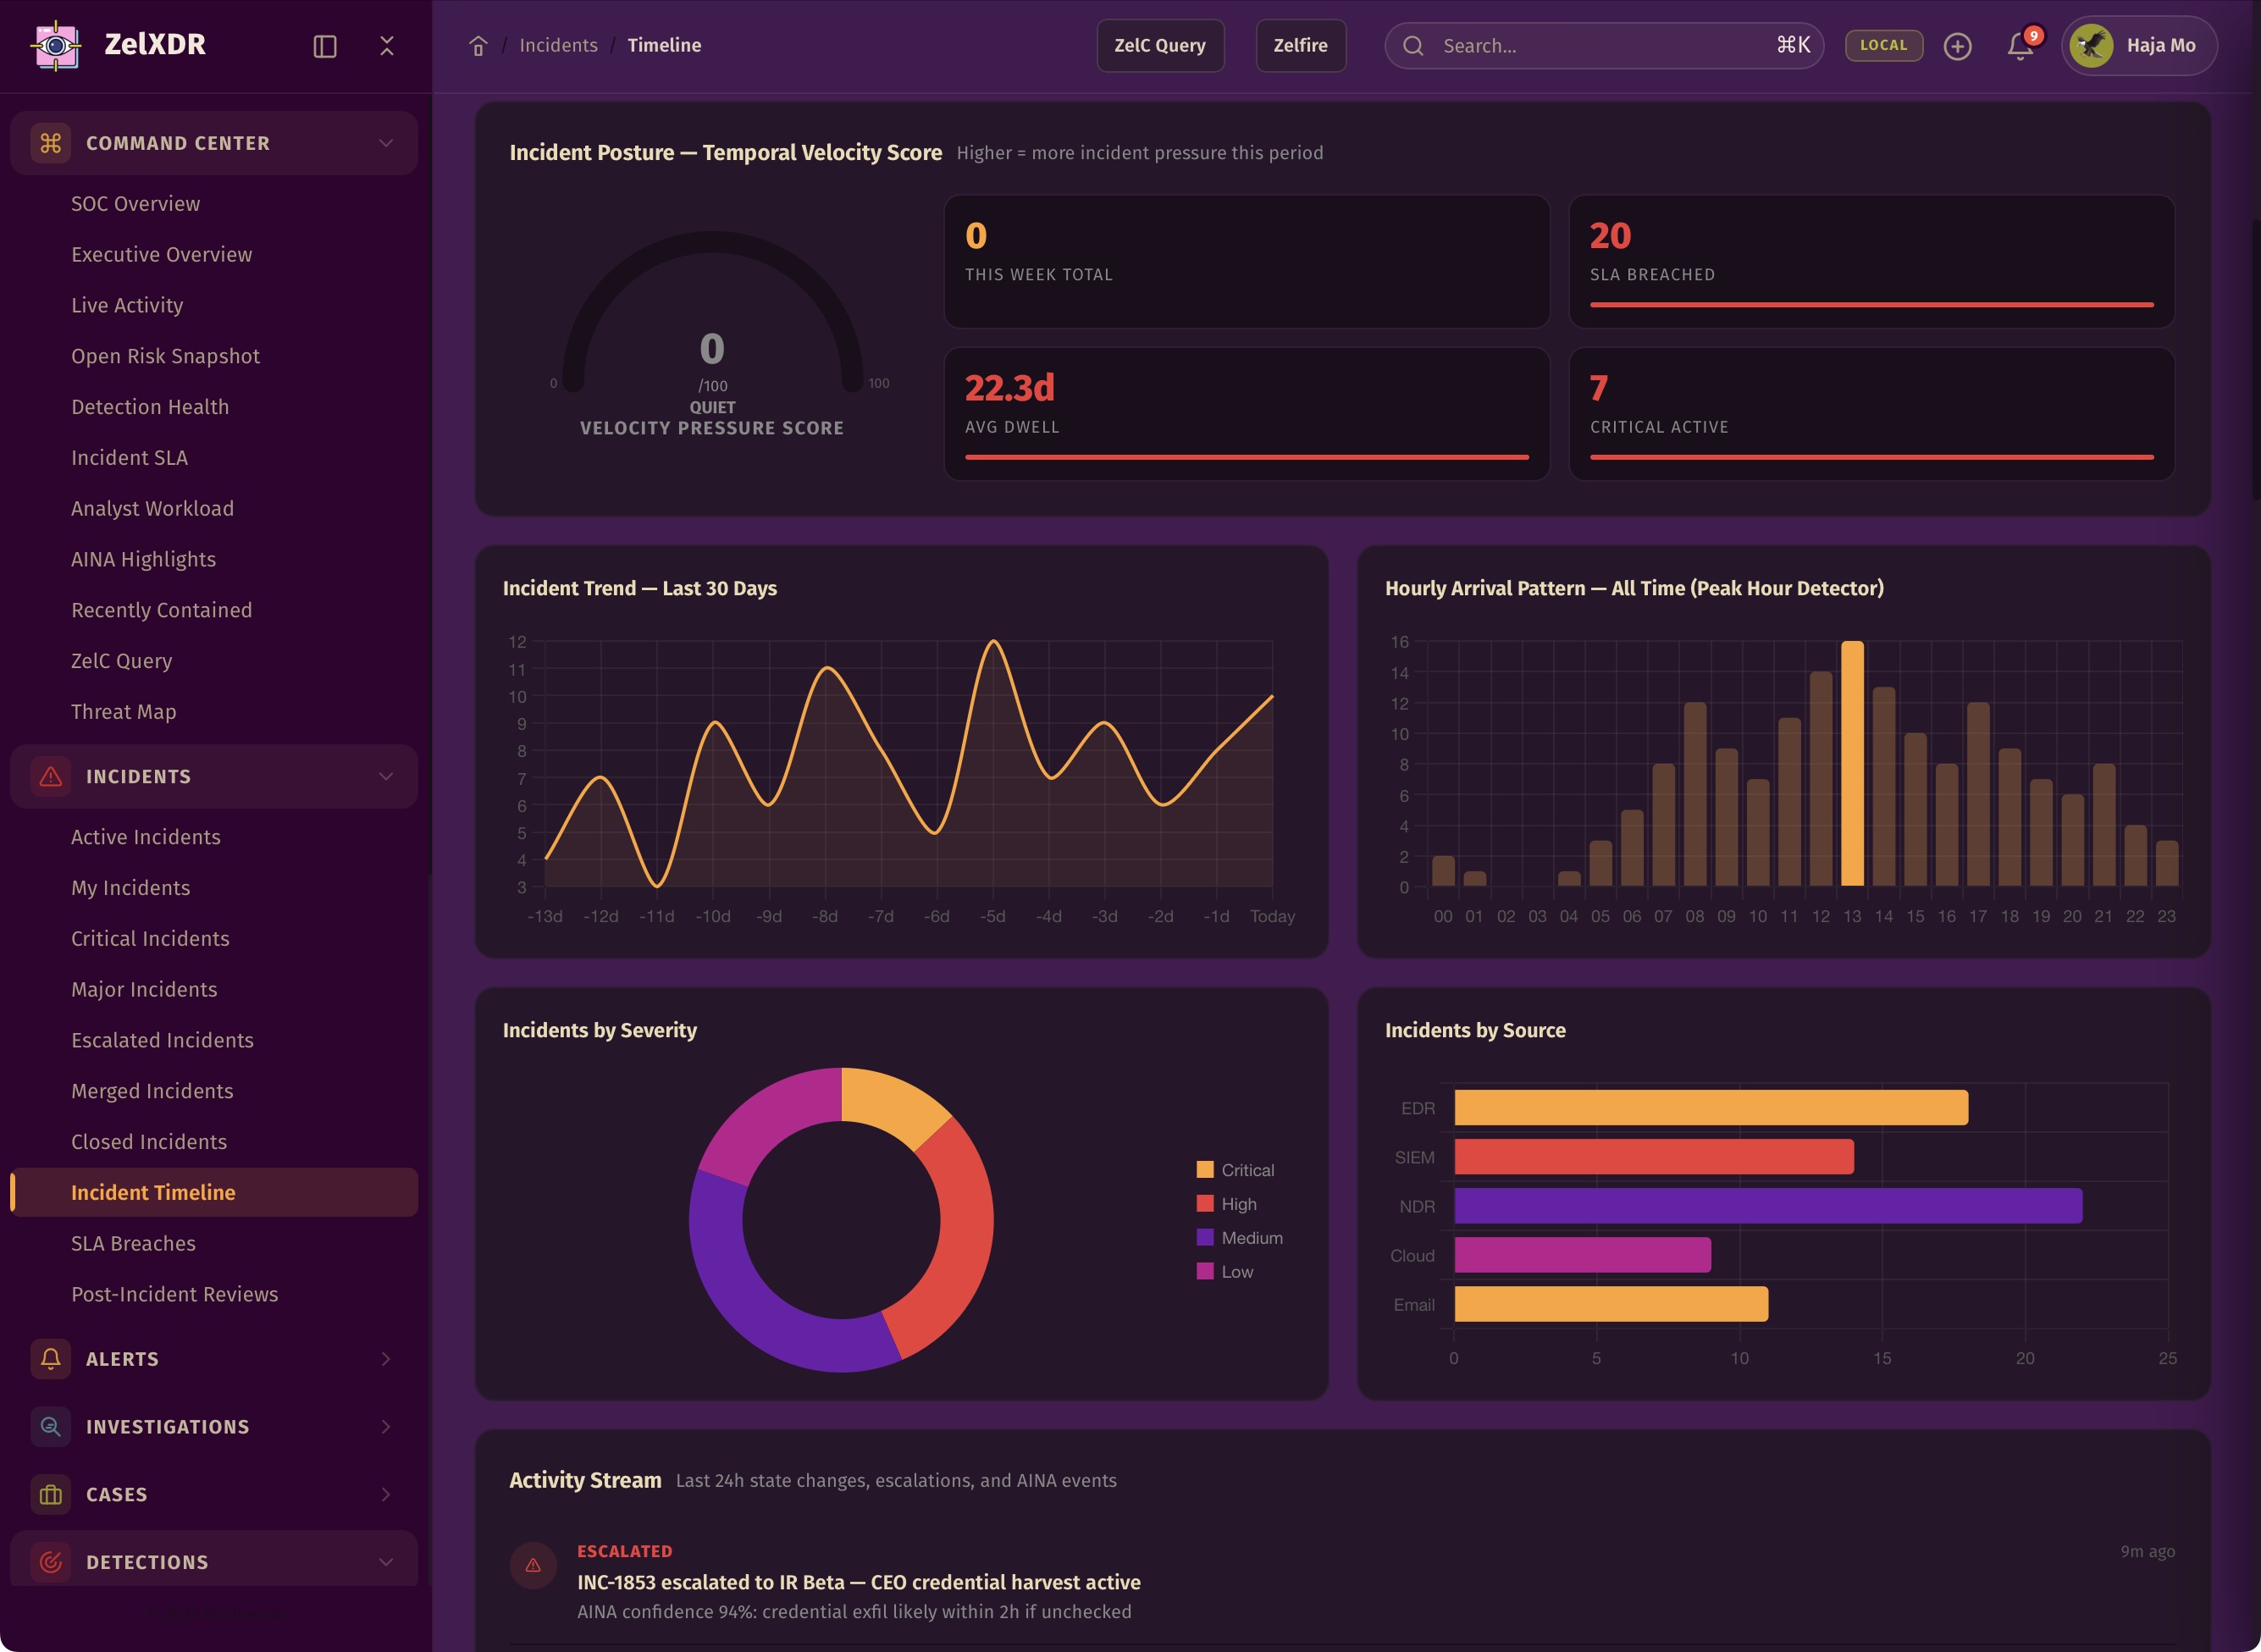This screenshot has width=2261, height=1652.
Task: Click the escalated warning icon in Activity Stream
Action: 533,1565
